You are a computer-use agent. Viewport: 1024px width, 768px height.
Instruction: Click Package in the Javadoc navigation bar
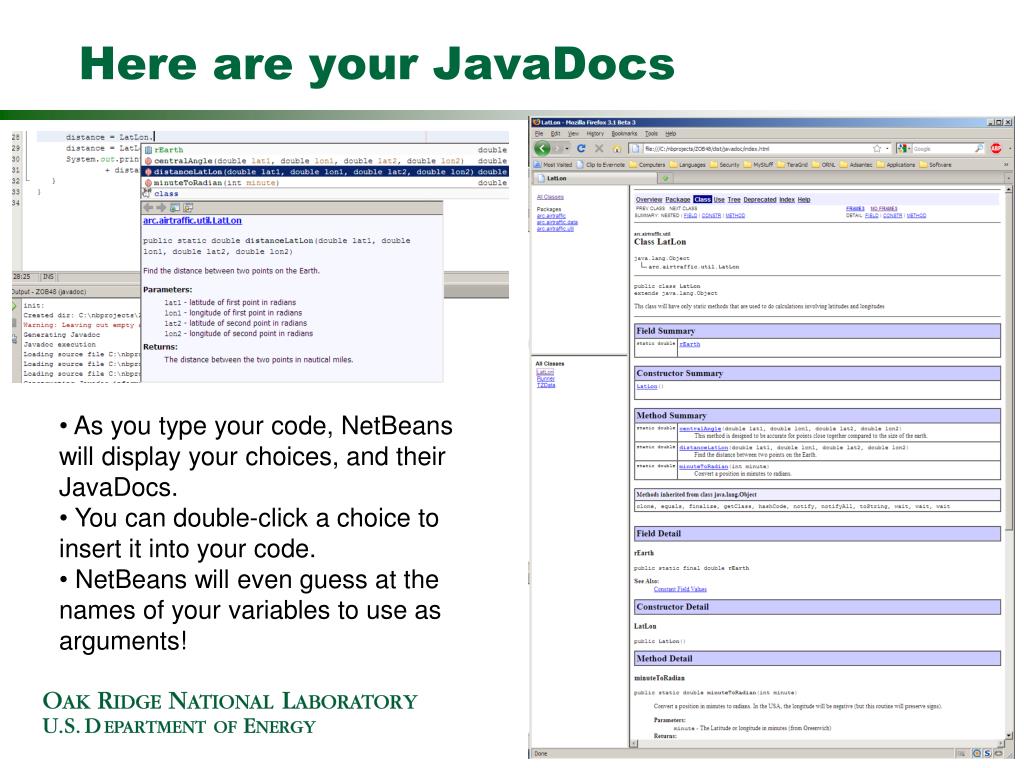point(678,199)
